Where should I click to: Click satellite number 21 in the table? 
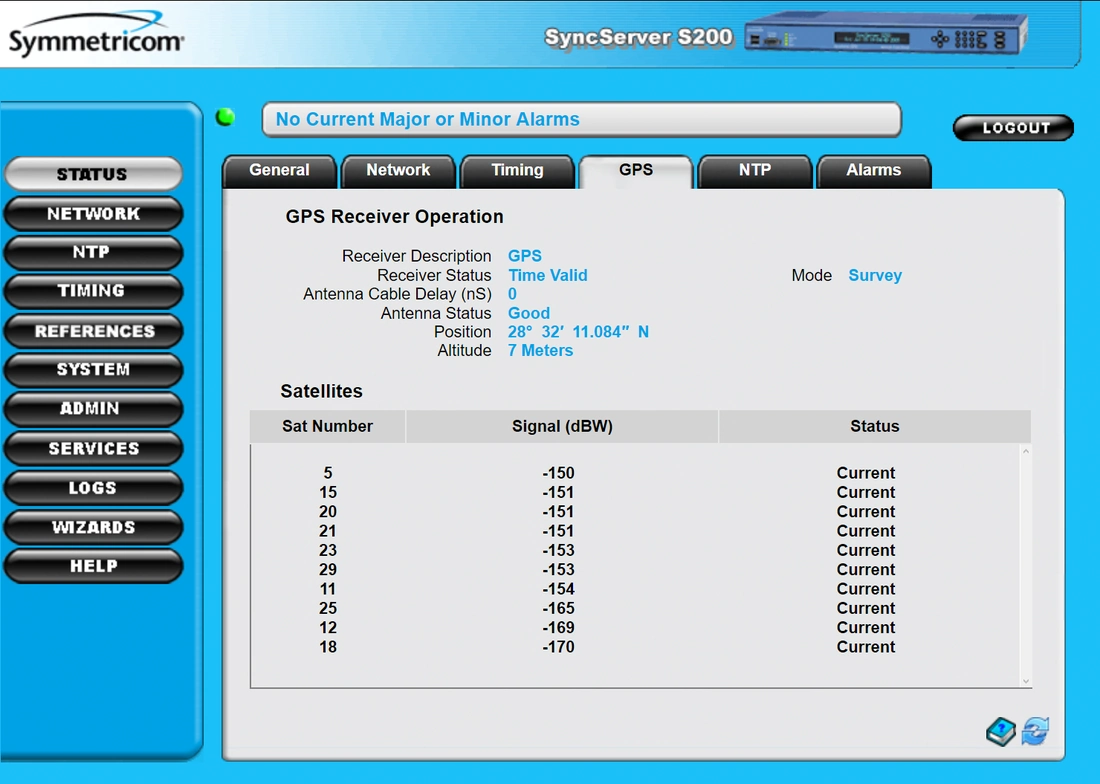(x=328, y=531)
